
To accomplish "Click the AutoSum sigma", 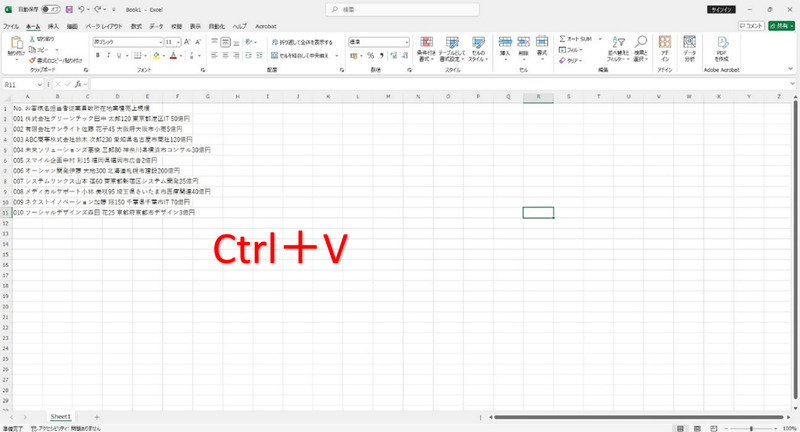I will coord(562,39).
